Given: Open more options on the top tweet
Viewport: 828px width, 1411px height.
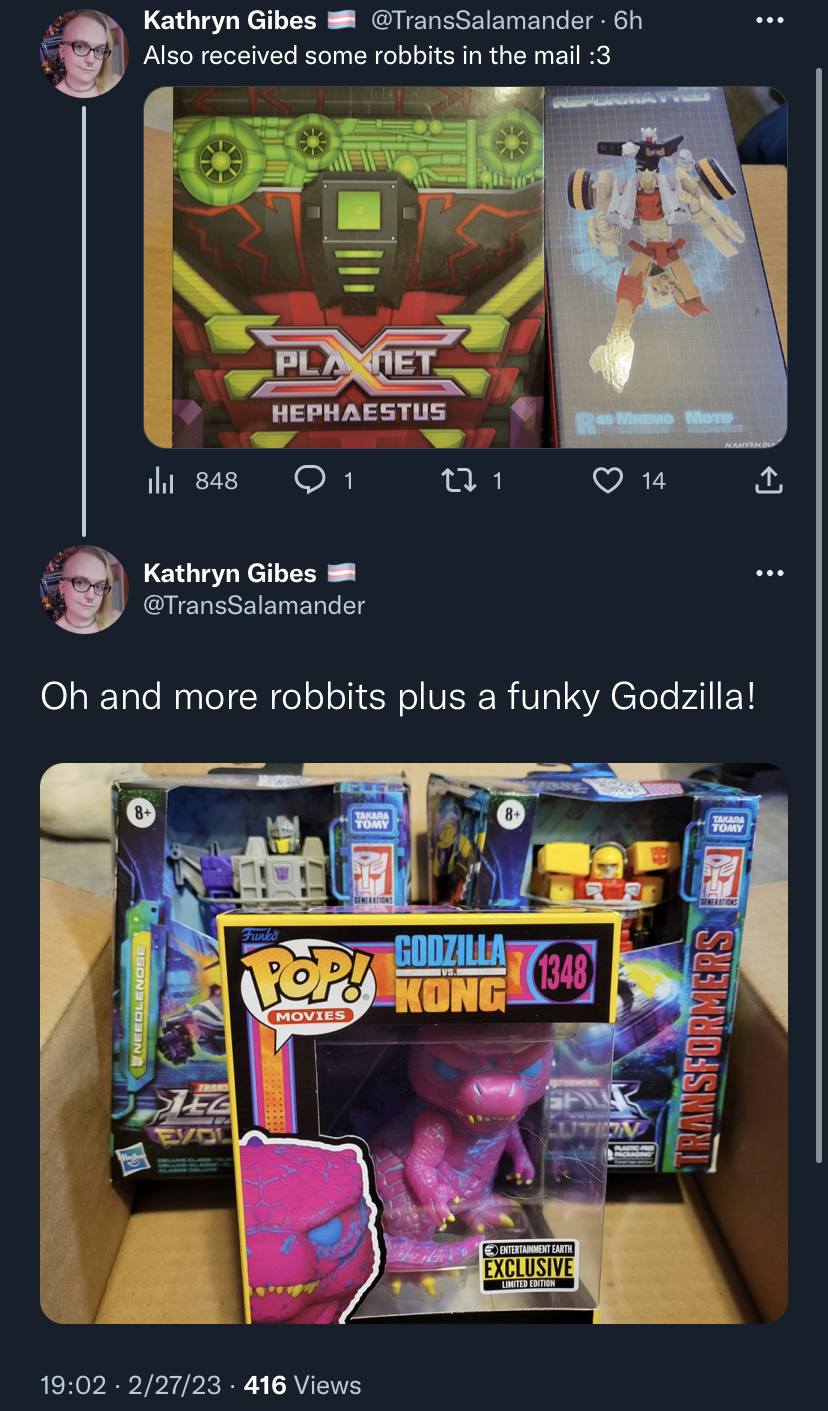Looking at the screenshot, I should tap(766, 21).
